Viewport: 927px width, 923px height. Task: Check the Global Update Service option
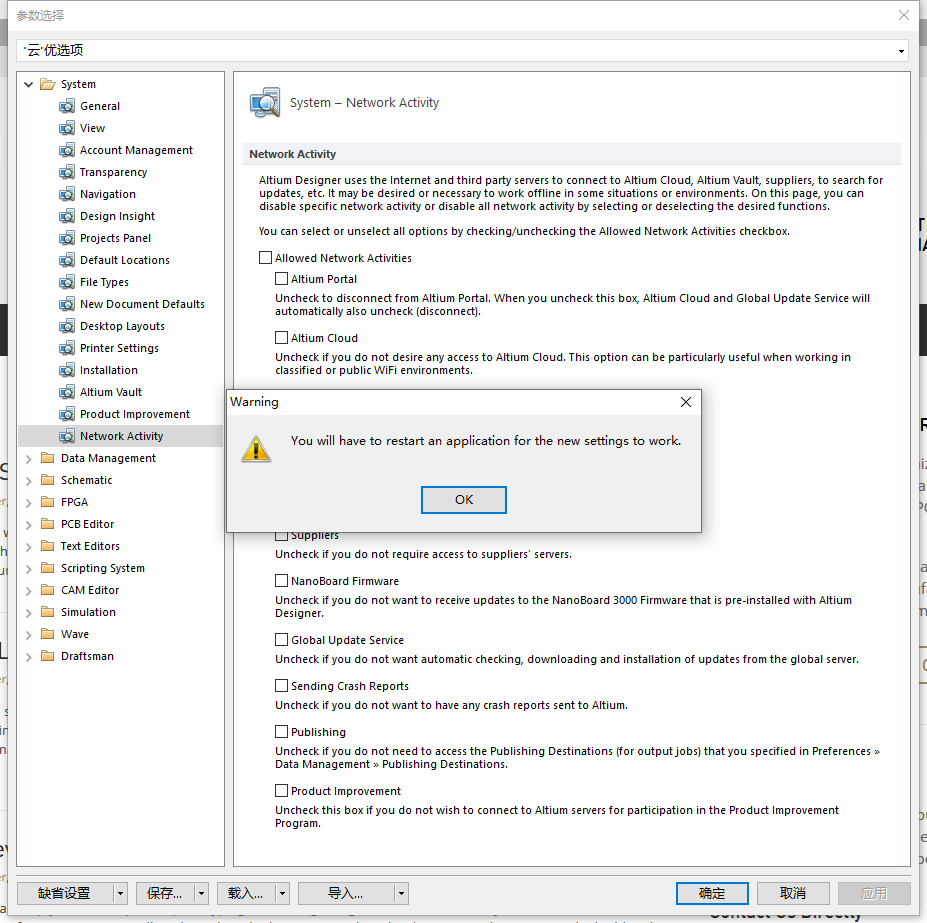(x=281, y=640)
